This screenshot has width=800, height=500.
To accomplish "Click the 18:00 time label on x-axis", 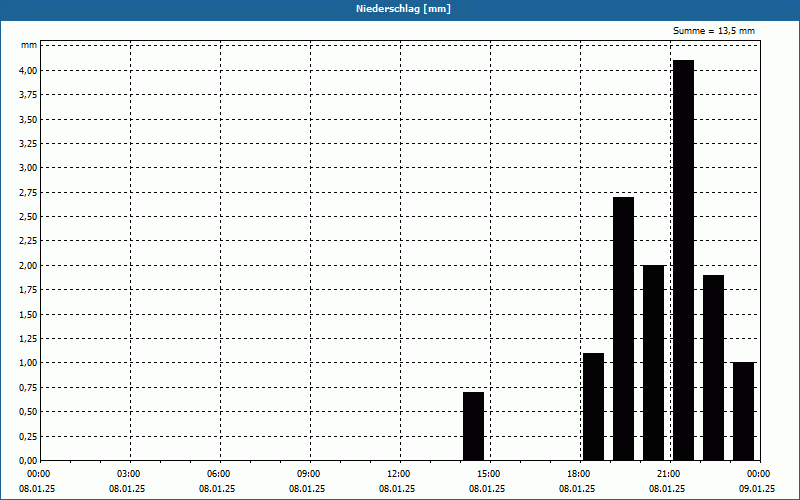I will 579,474.
